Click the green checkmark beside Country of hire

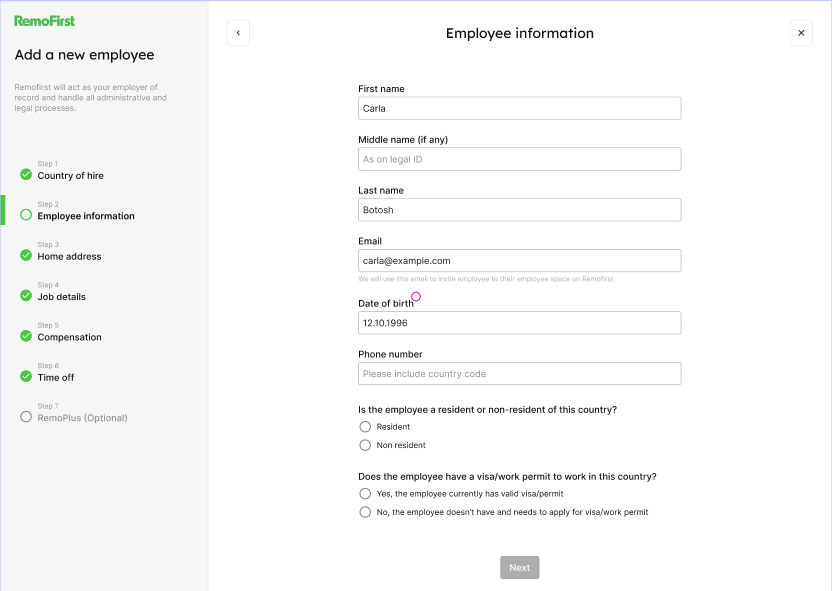click(26, 174)
